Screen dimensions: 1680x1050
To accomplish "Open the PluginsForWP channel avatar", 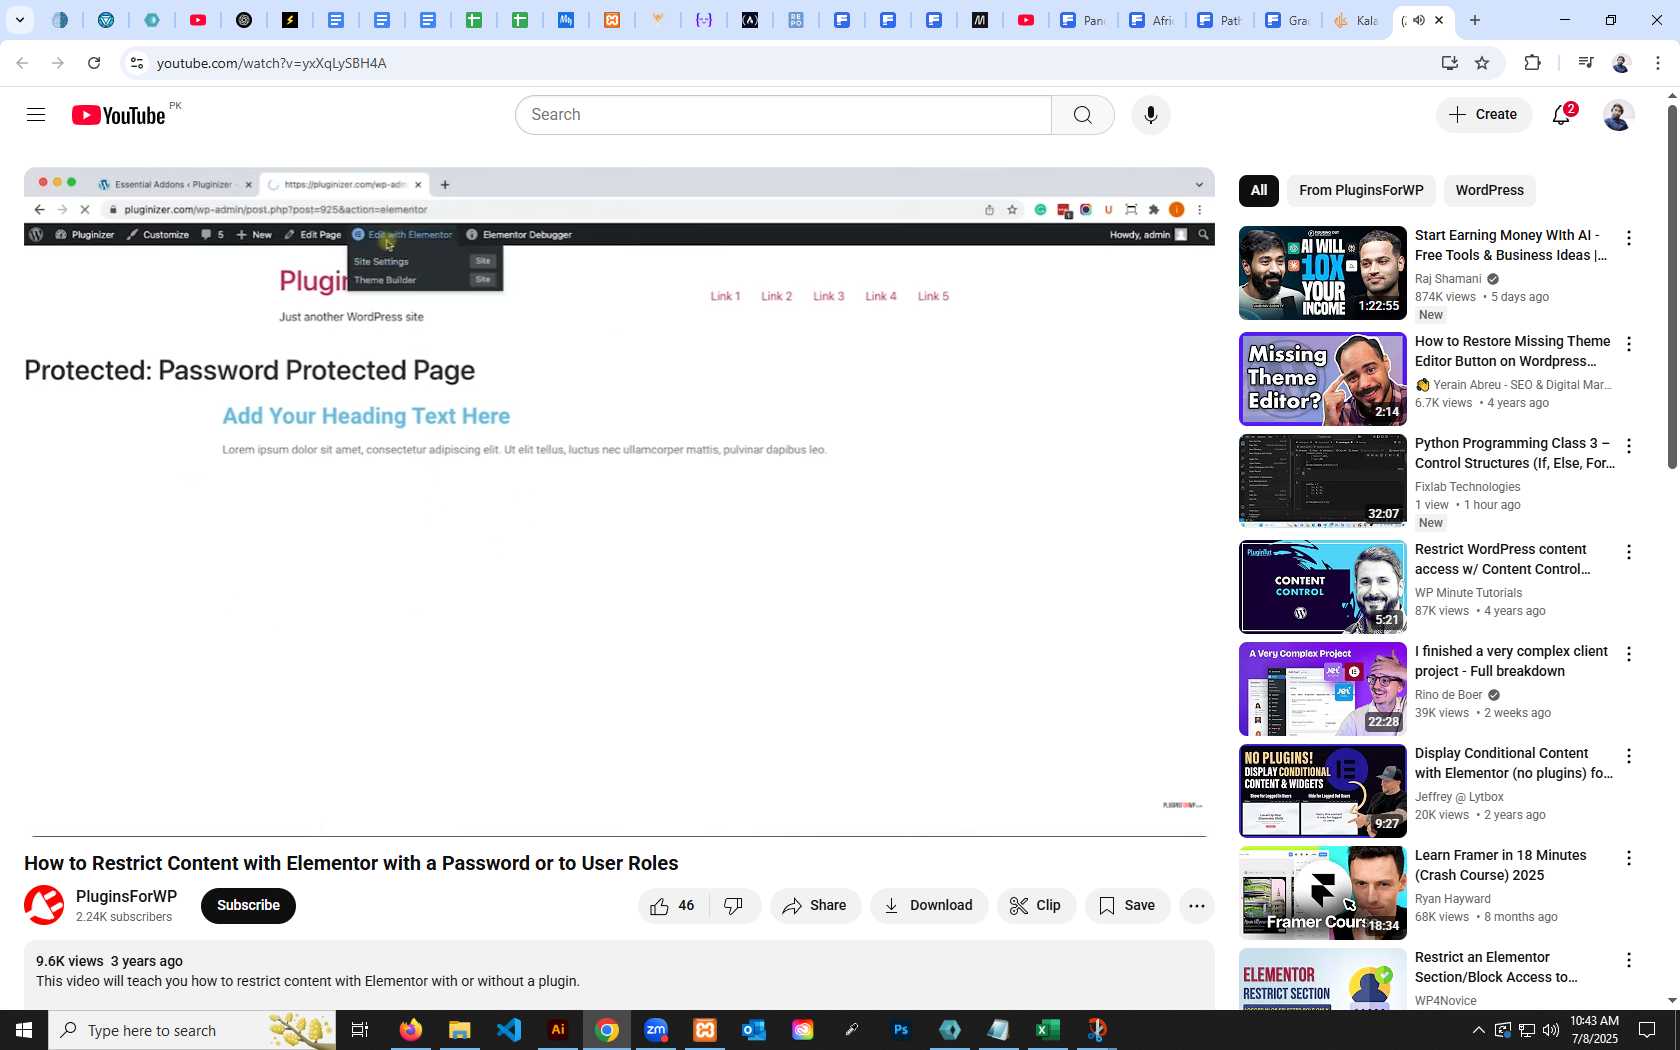I will (44, 906).
